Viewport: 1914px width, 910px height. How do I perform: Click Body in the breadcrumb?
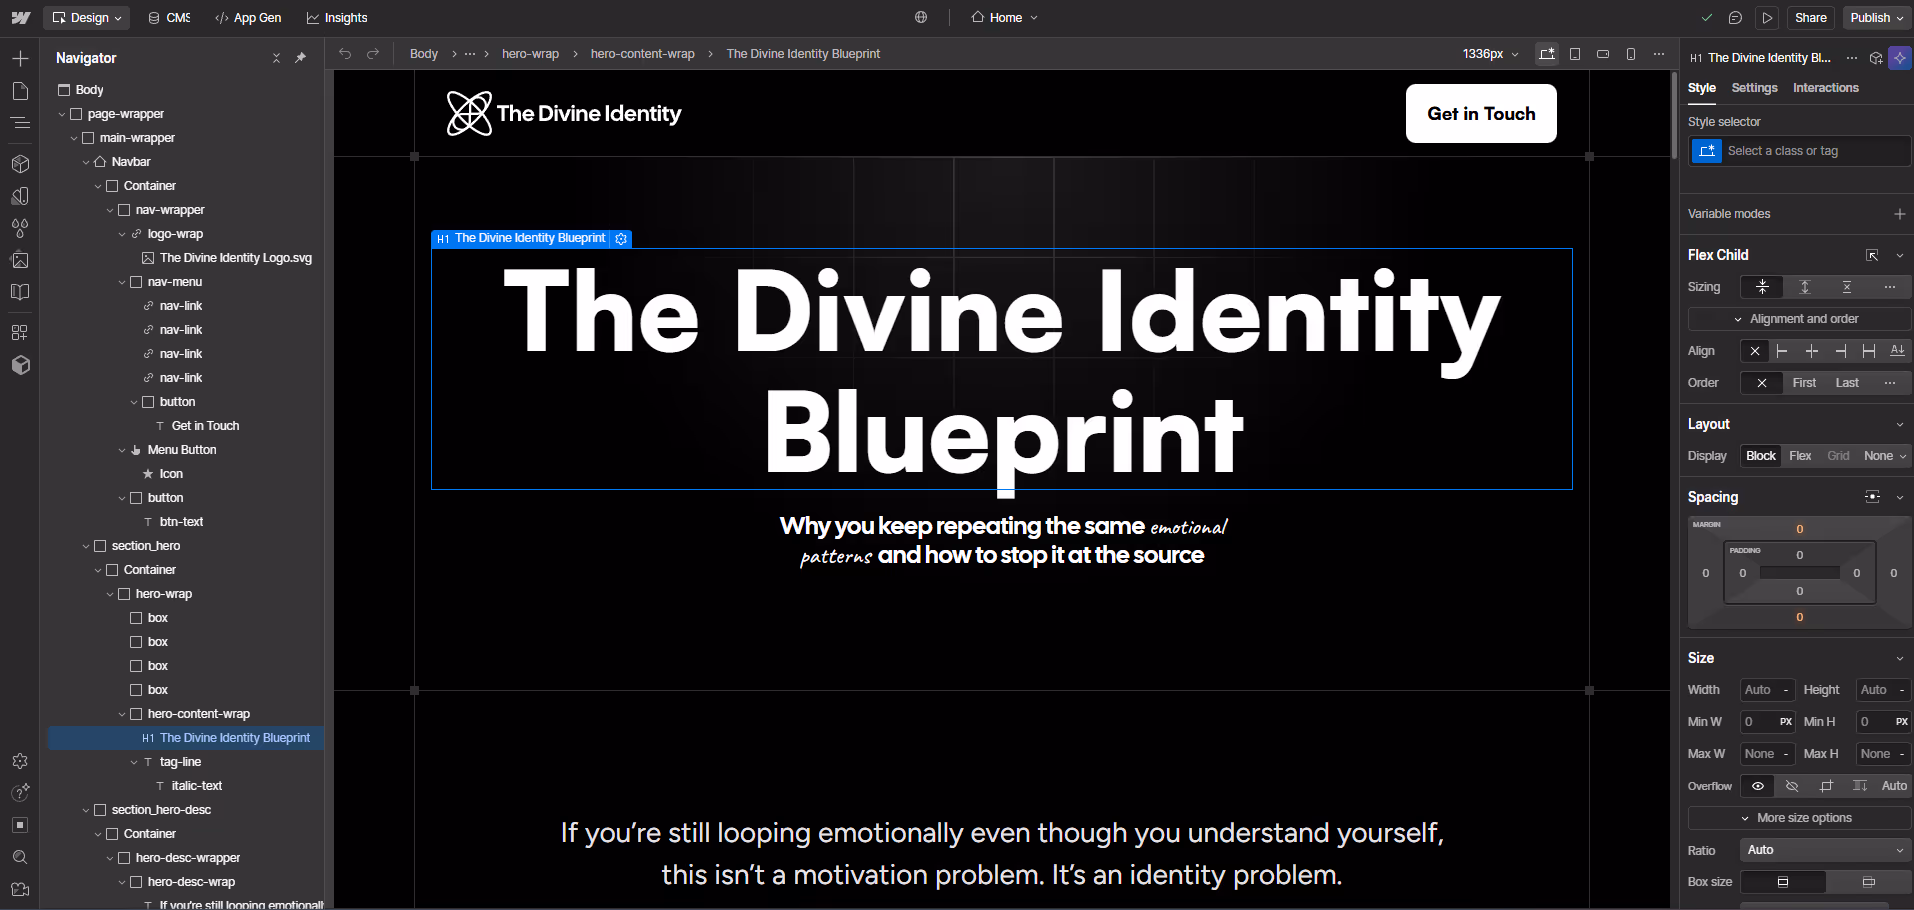[x=424, y=54]
